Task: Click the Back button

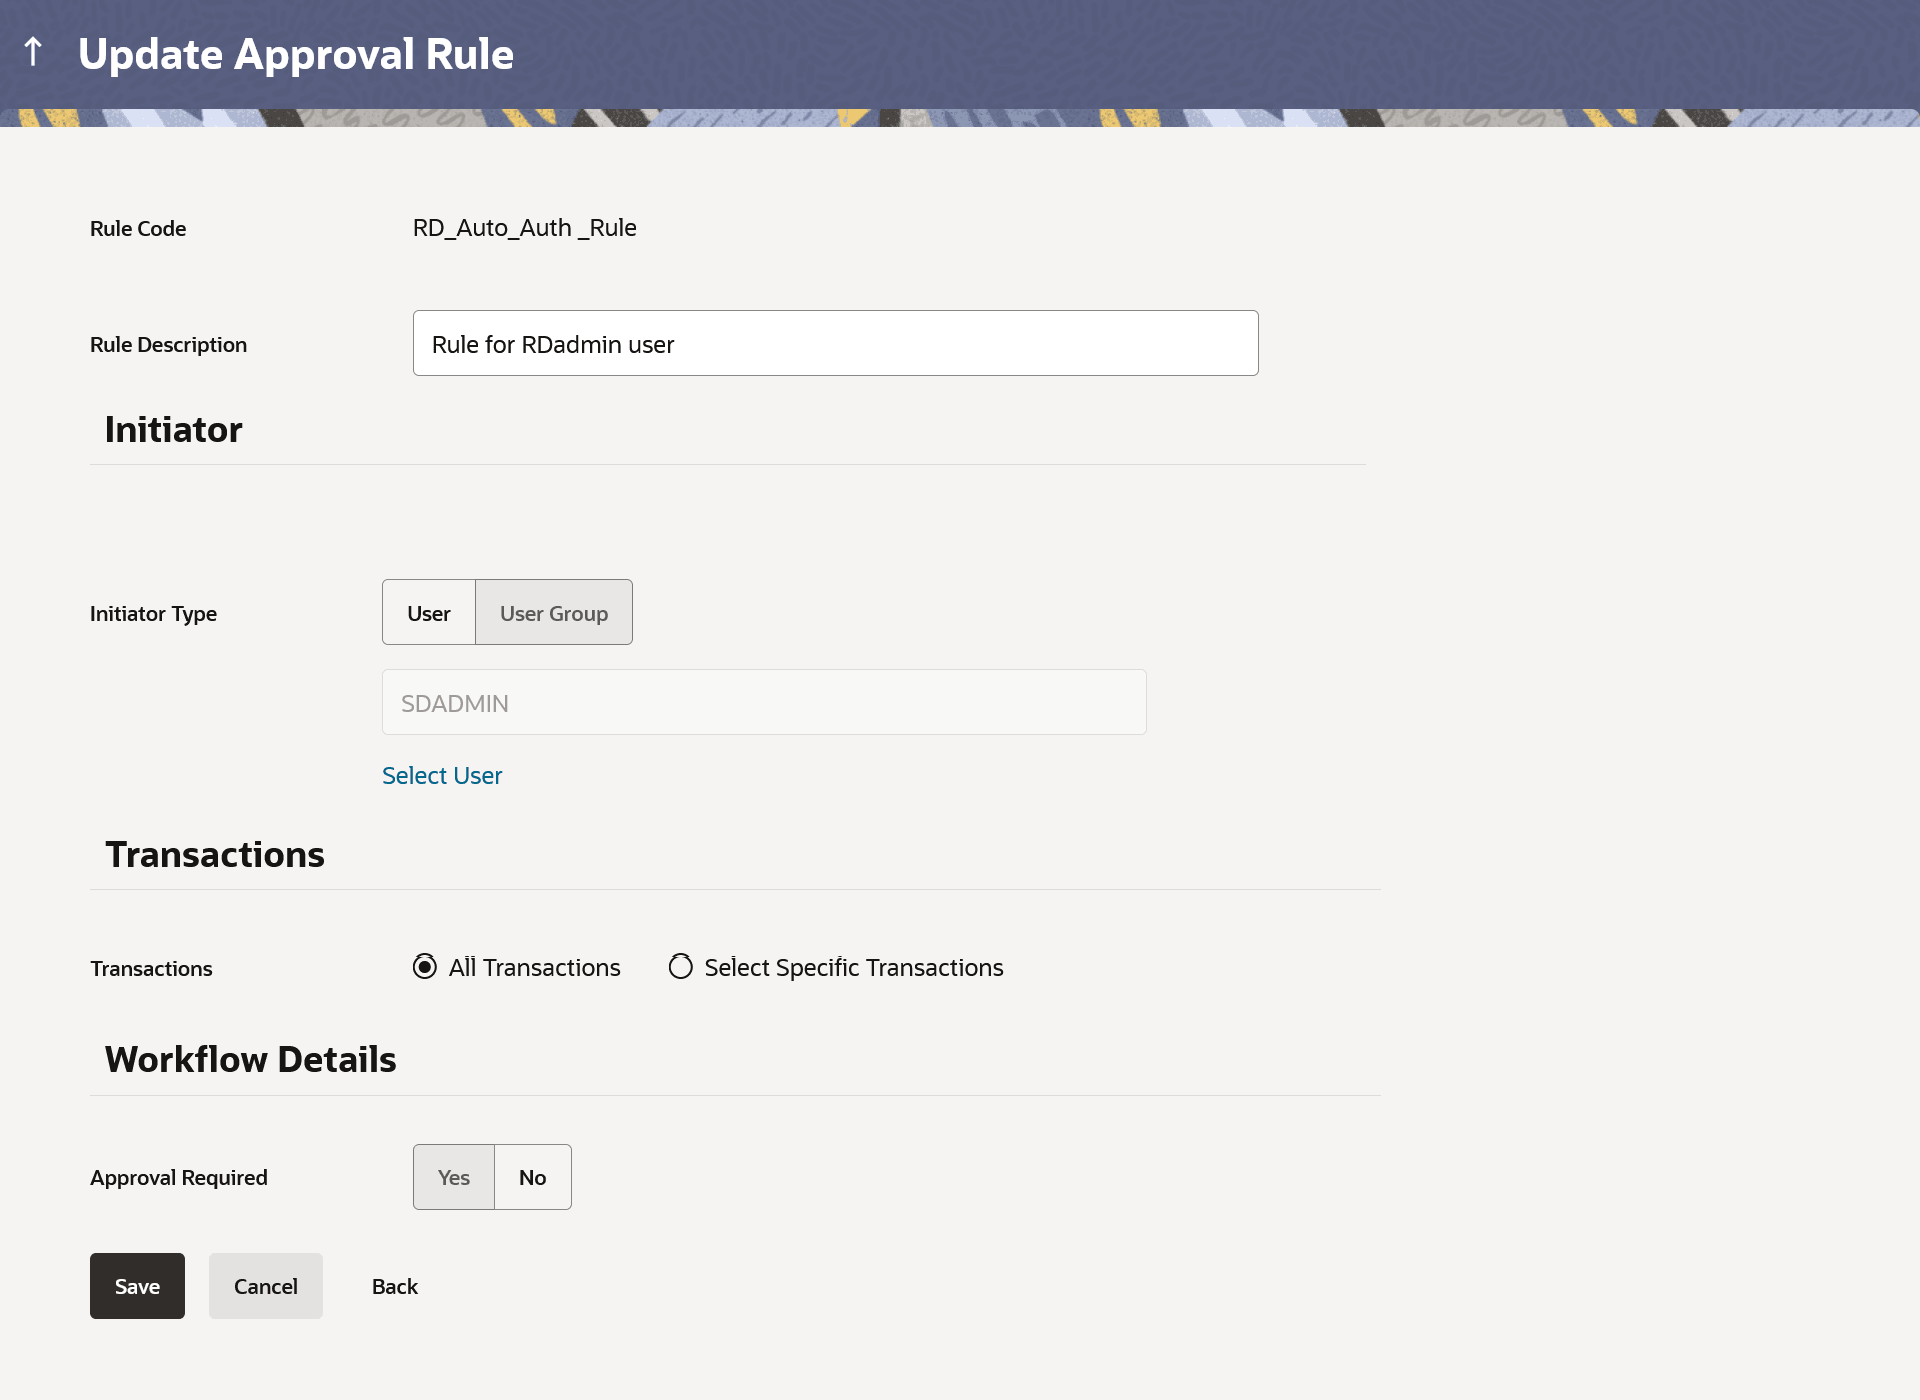Action: (394, 1287)
